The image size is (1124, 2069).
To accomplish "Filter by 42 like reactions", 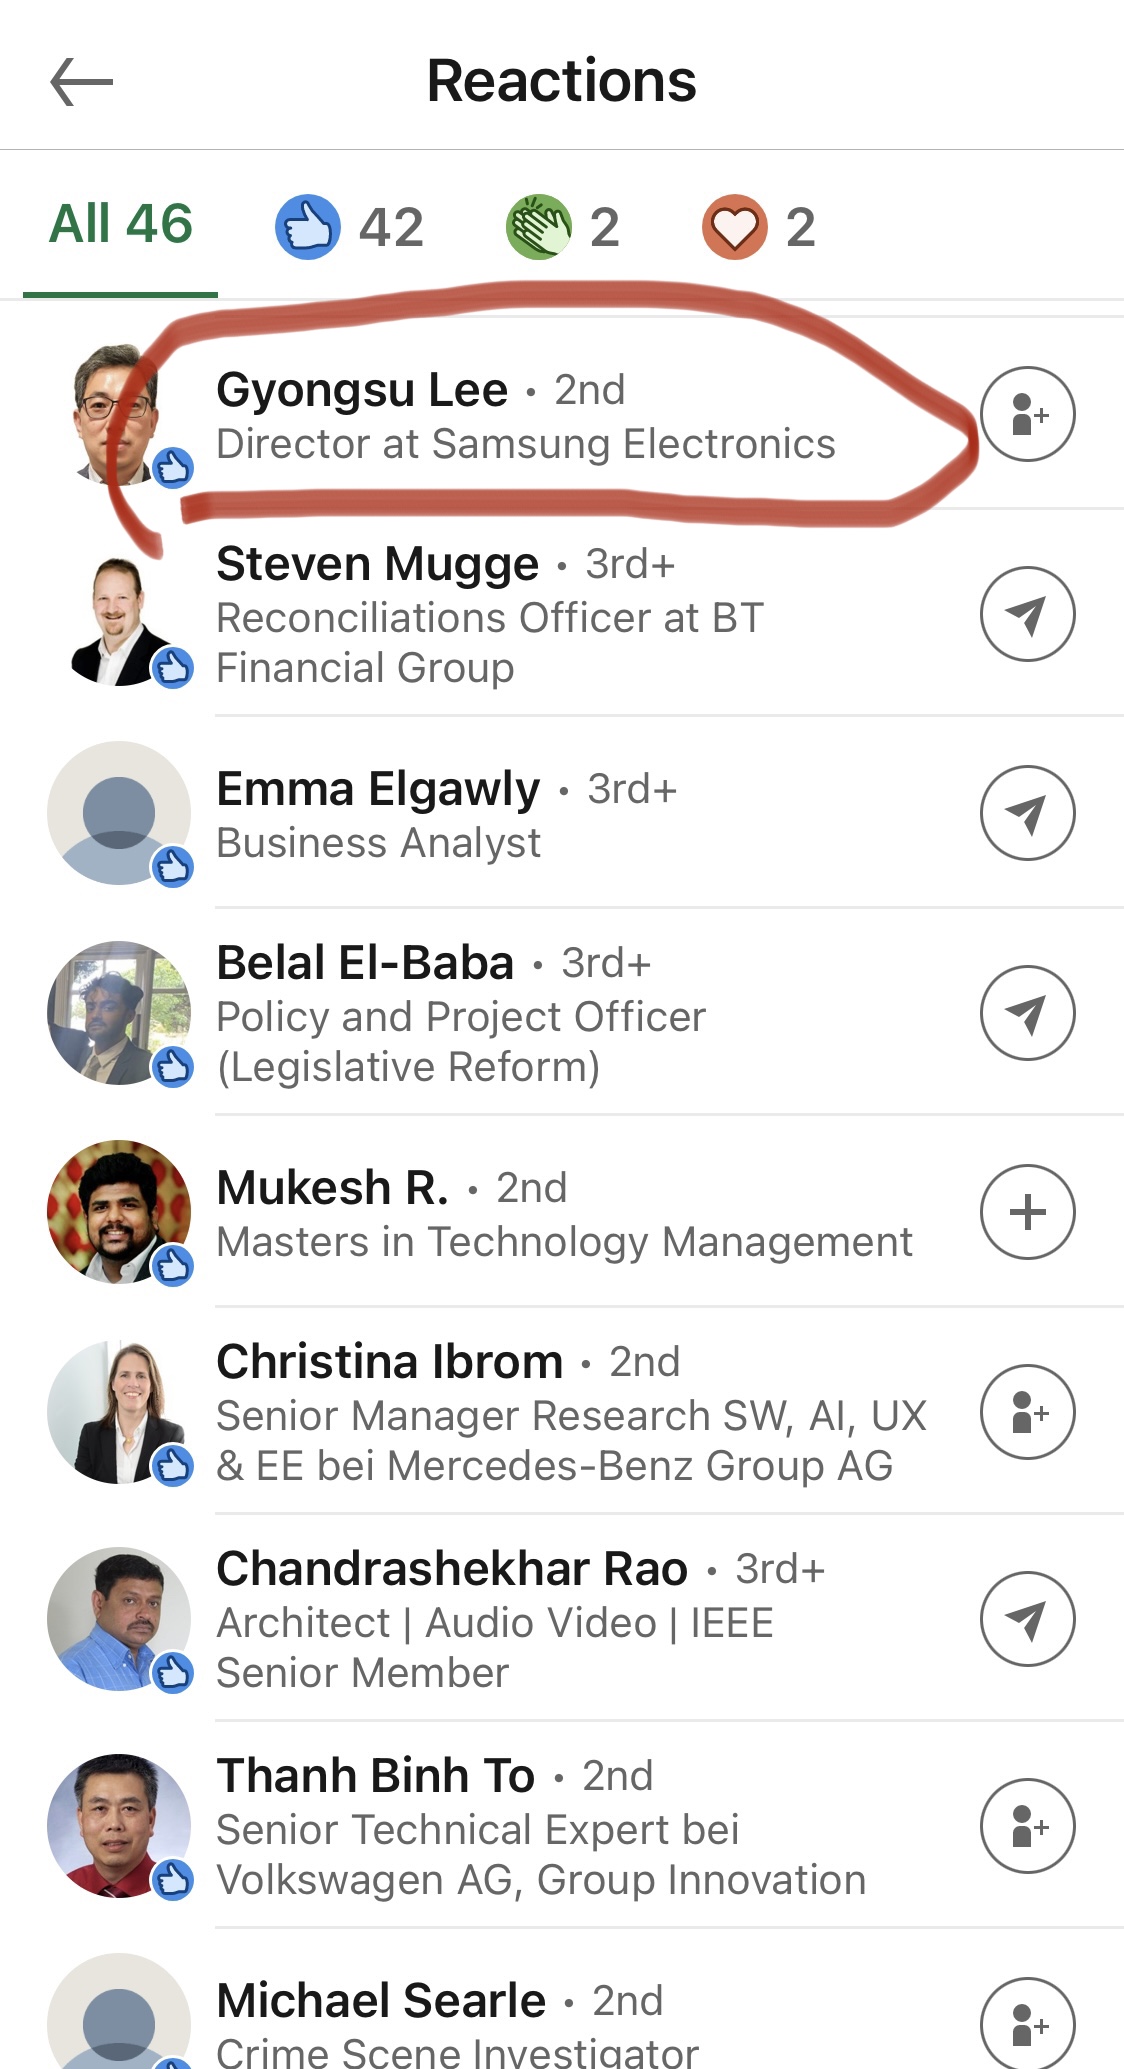I will 349,227.
